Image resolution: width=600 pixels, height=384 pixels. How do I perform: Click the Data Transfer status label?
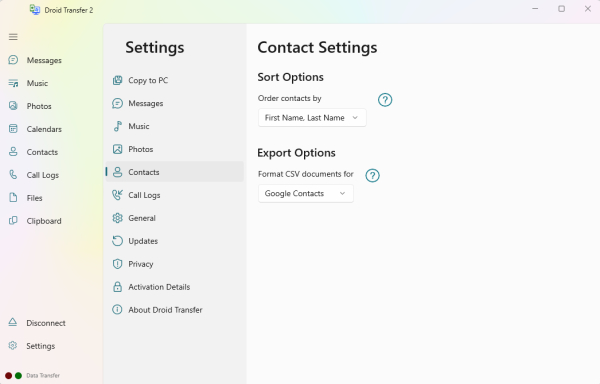click(43, 376)
